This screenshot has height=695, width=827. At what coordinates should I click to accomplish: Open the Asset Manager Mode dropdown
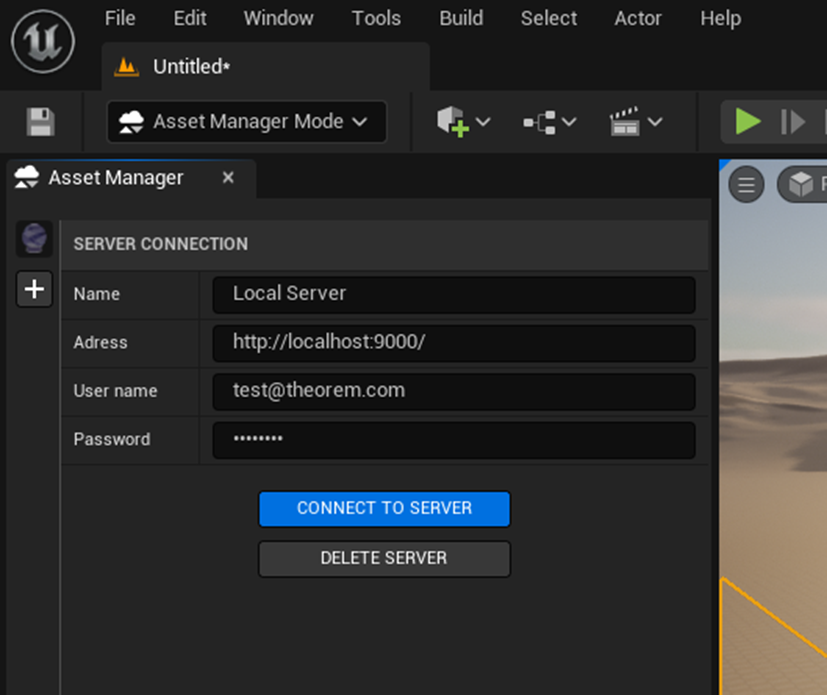[x=246, y=122]
